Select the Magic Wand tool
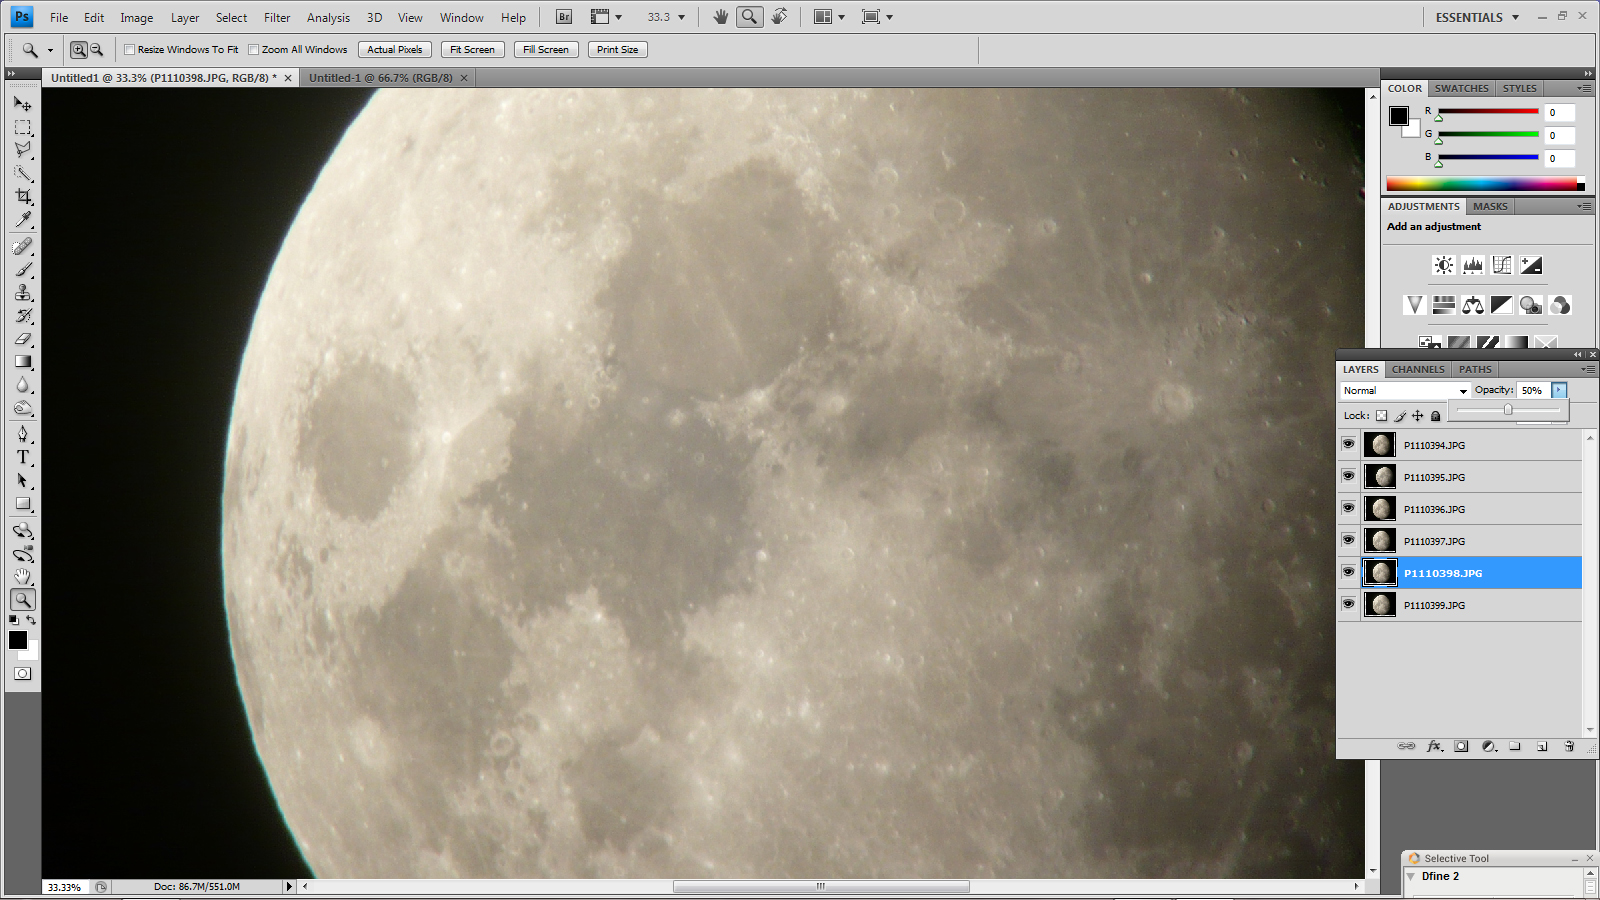This screenshot has width=1600, height=900. [x=23, y=173]
